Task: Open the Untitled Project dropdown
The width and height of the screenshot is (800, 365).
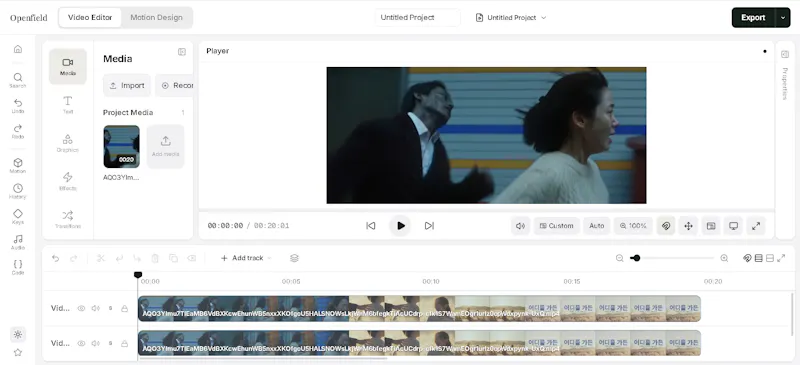Action: point(511,17)
